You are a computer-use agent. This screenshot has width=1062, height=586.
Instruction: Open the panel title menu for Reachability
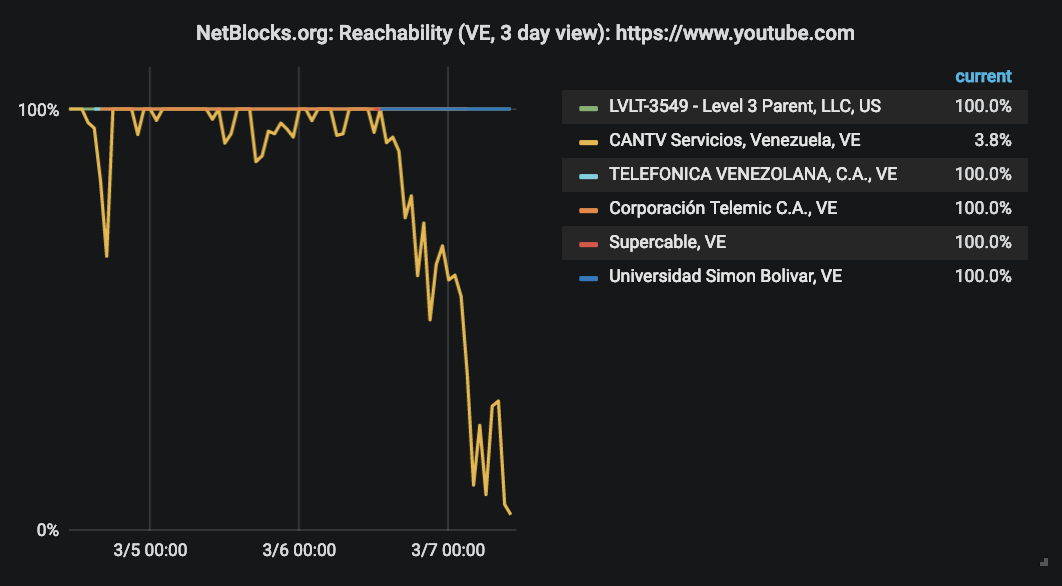click(x=525, y=33)
